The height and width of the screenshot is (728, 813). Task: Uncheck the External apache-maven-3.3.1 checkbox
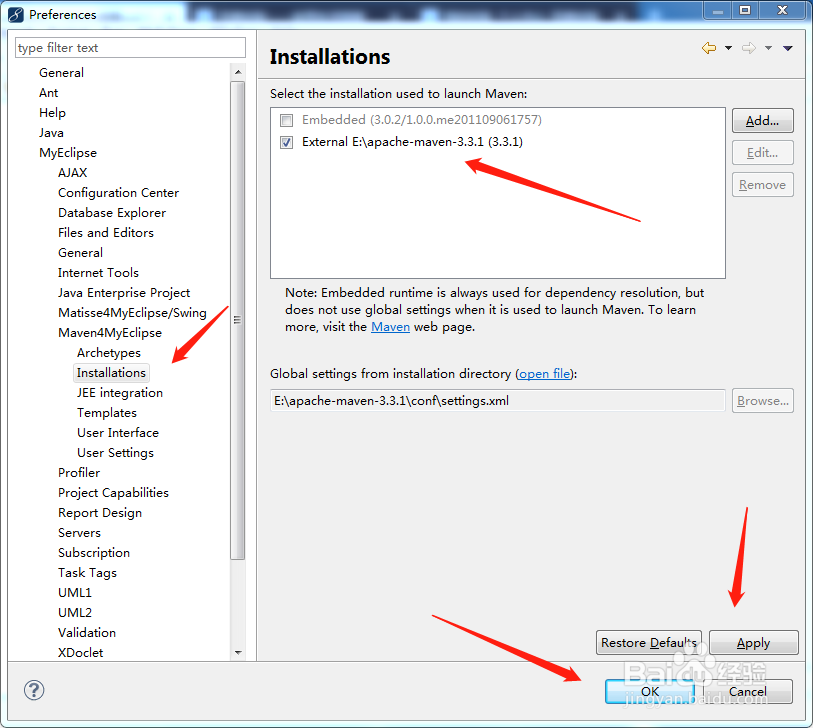[286, 142]
